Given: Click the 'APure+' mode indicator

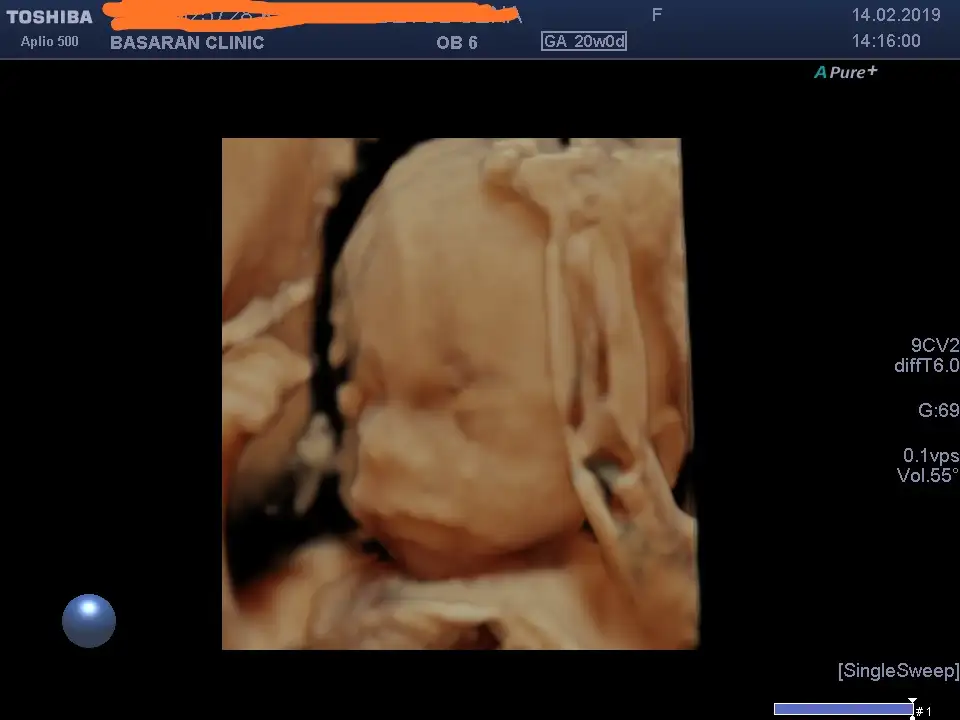Looking at the screenshot, I should pos(846,72).
